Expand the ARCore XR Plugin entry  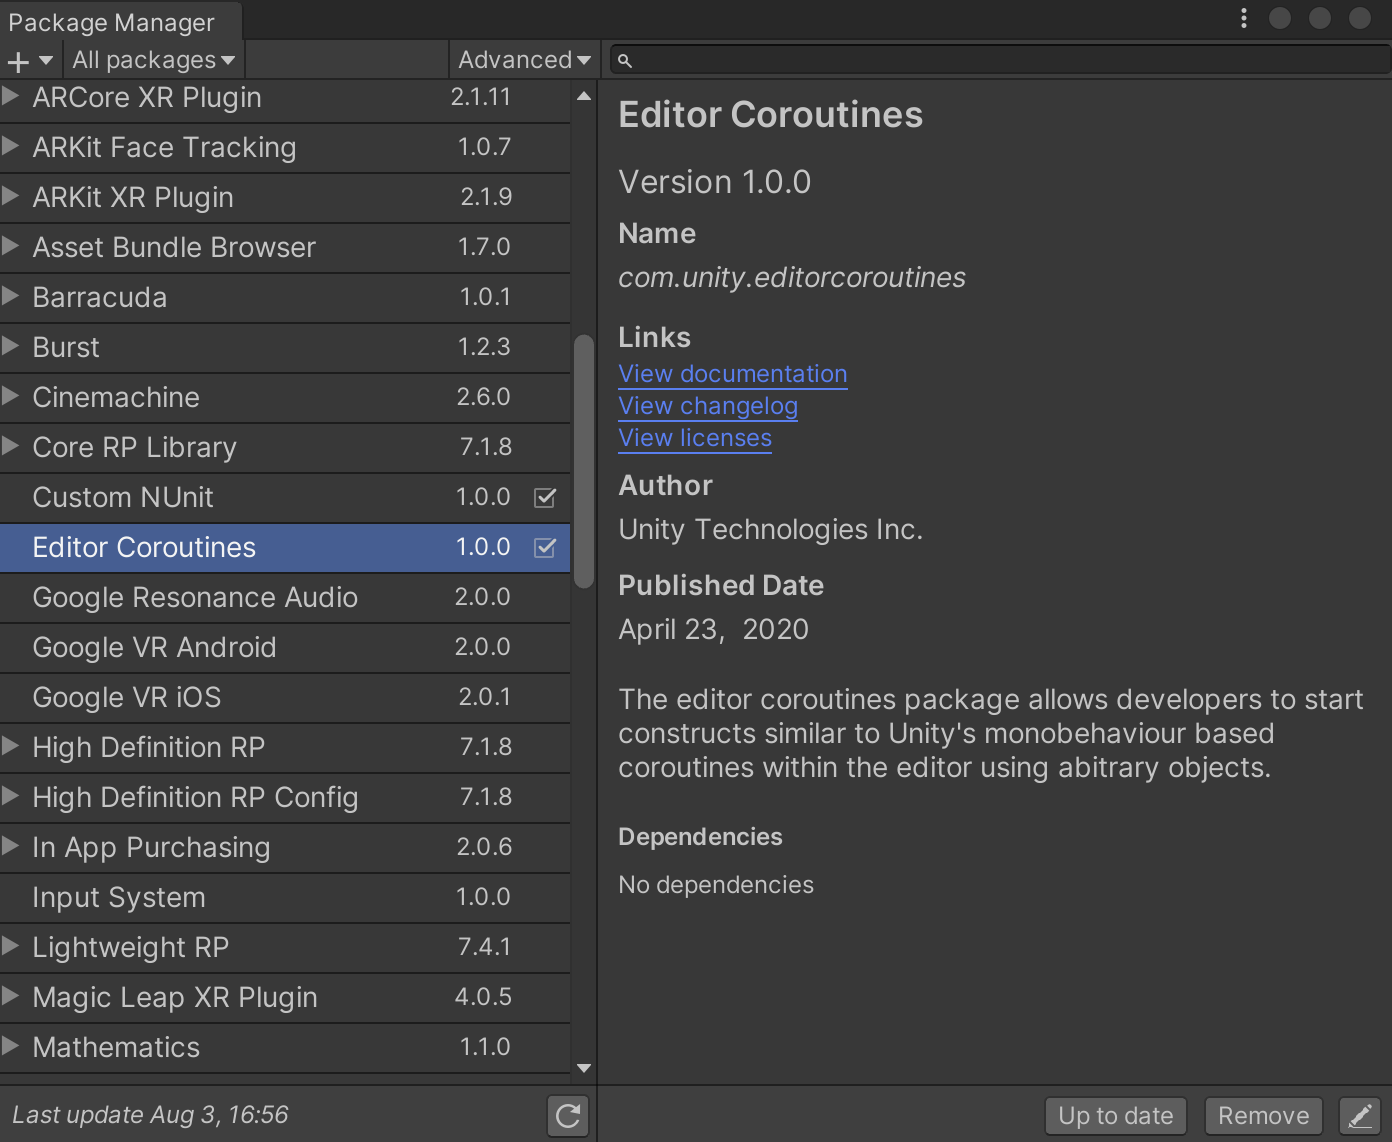11,97
